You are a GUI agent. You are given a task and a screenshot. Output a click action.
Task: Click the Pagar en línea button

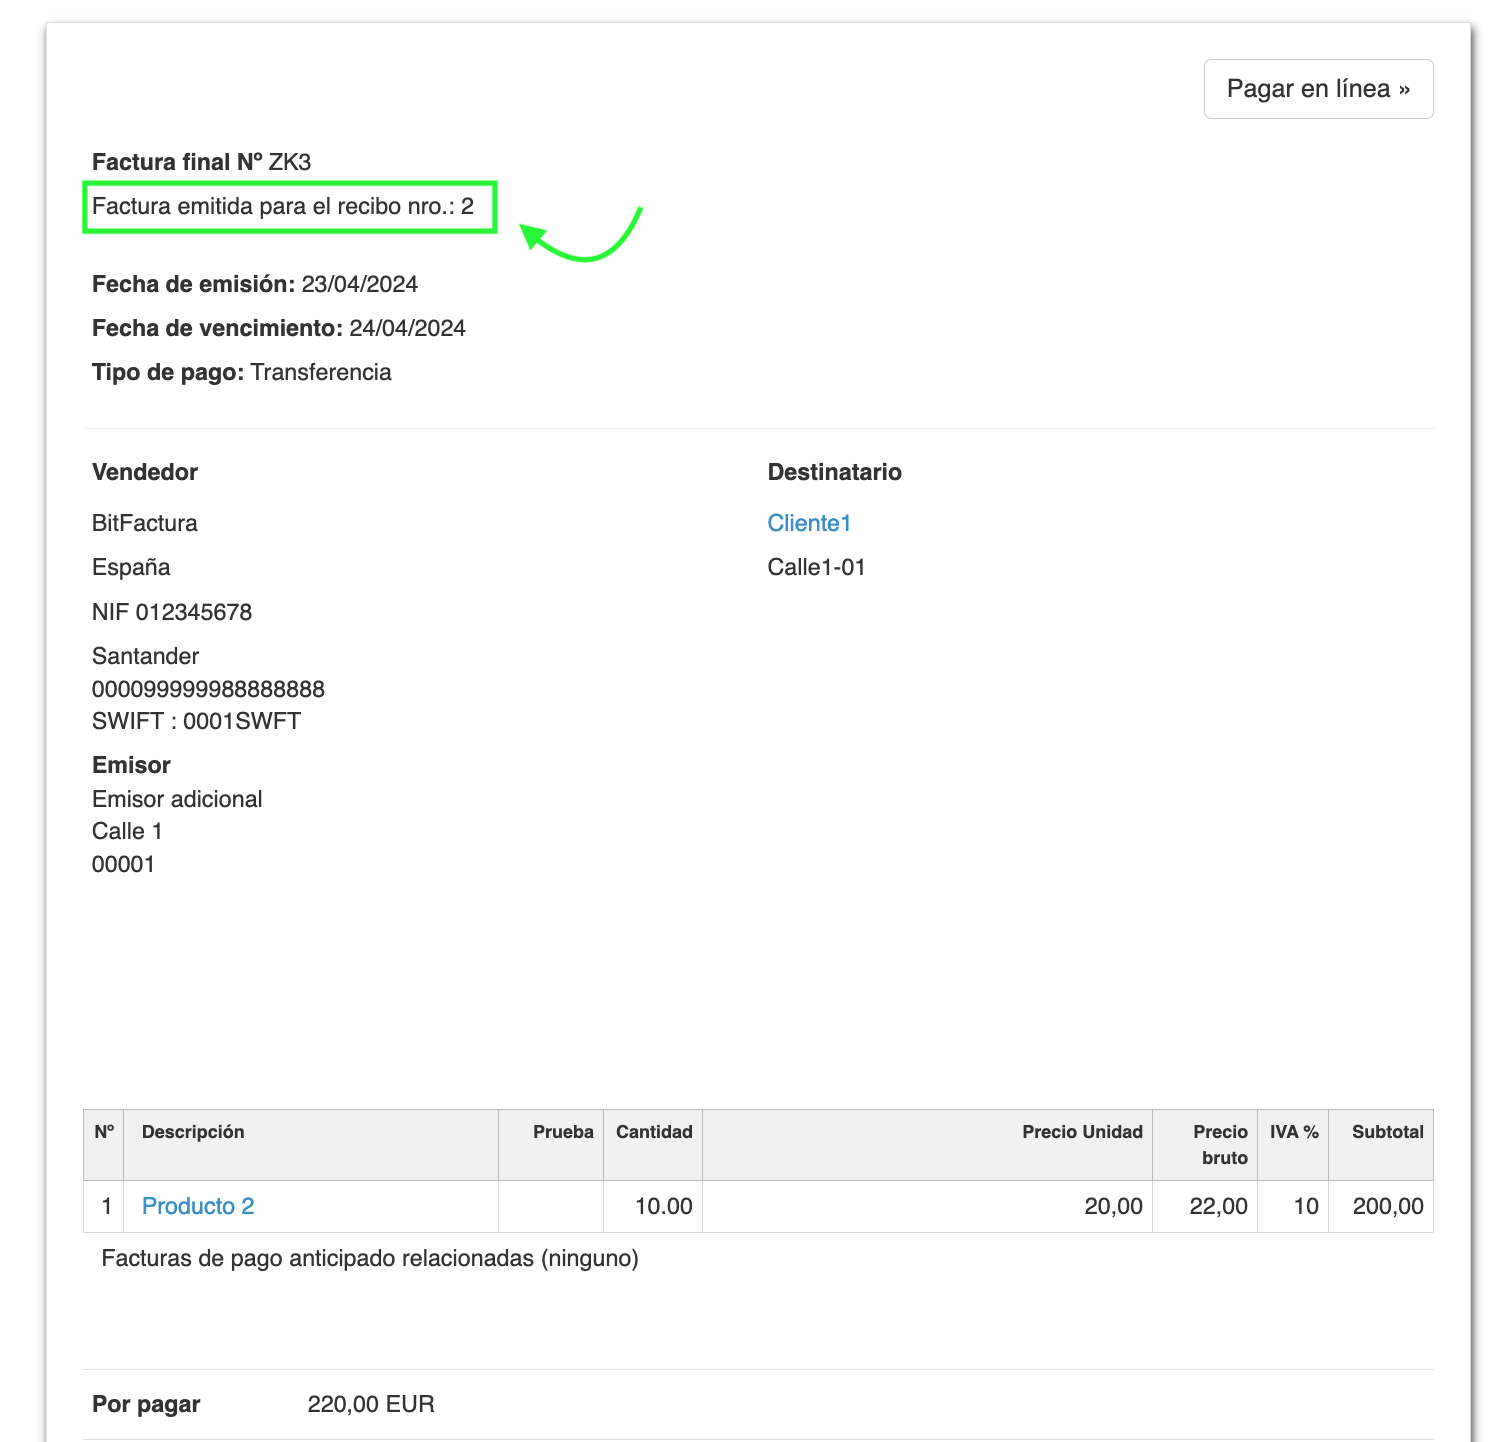pyautogui.click(x=1318, y=89)
